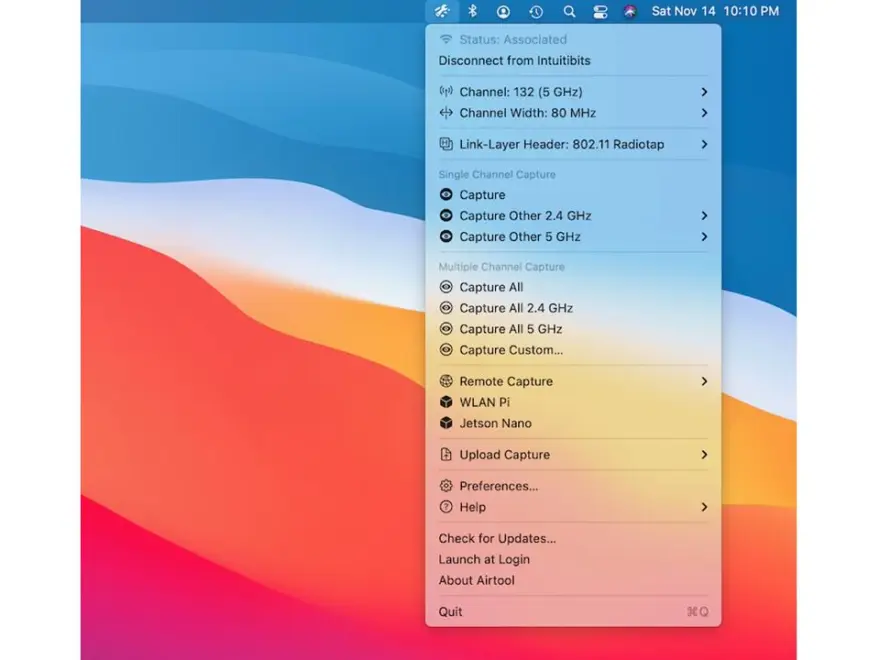Click the eye icon for Capture All 5 GHz

click(446, 329)
